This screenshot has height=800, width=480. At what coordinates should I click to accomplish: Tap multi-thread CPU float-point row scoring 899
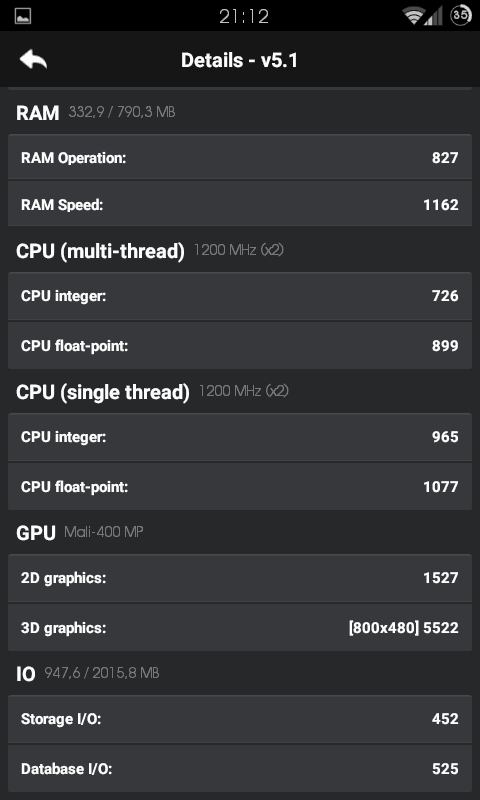click(240, 345)
